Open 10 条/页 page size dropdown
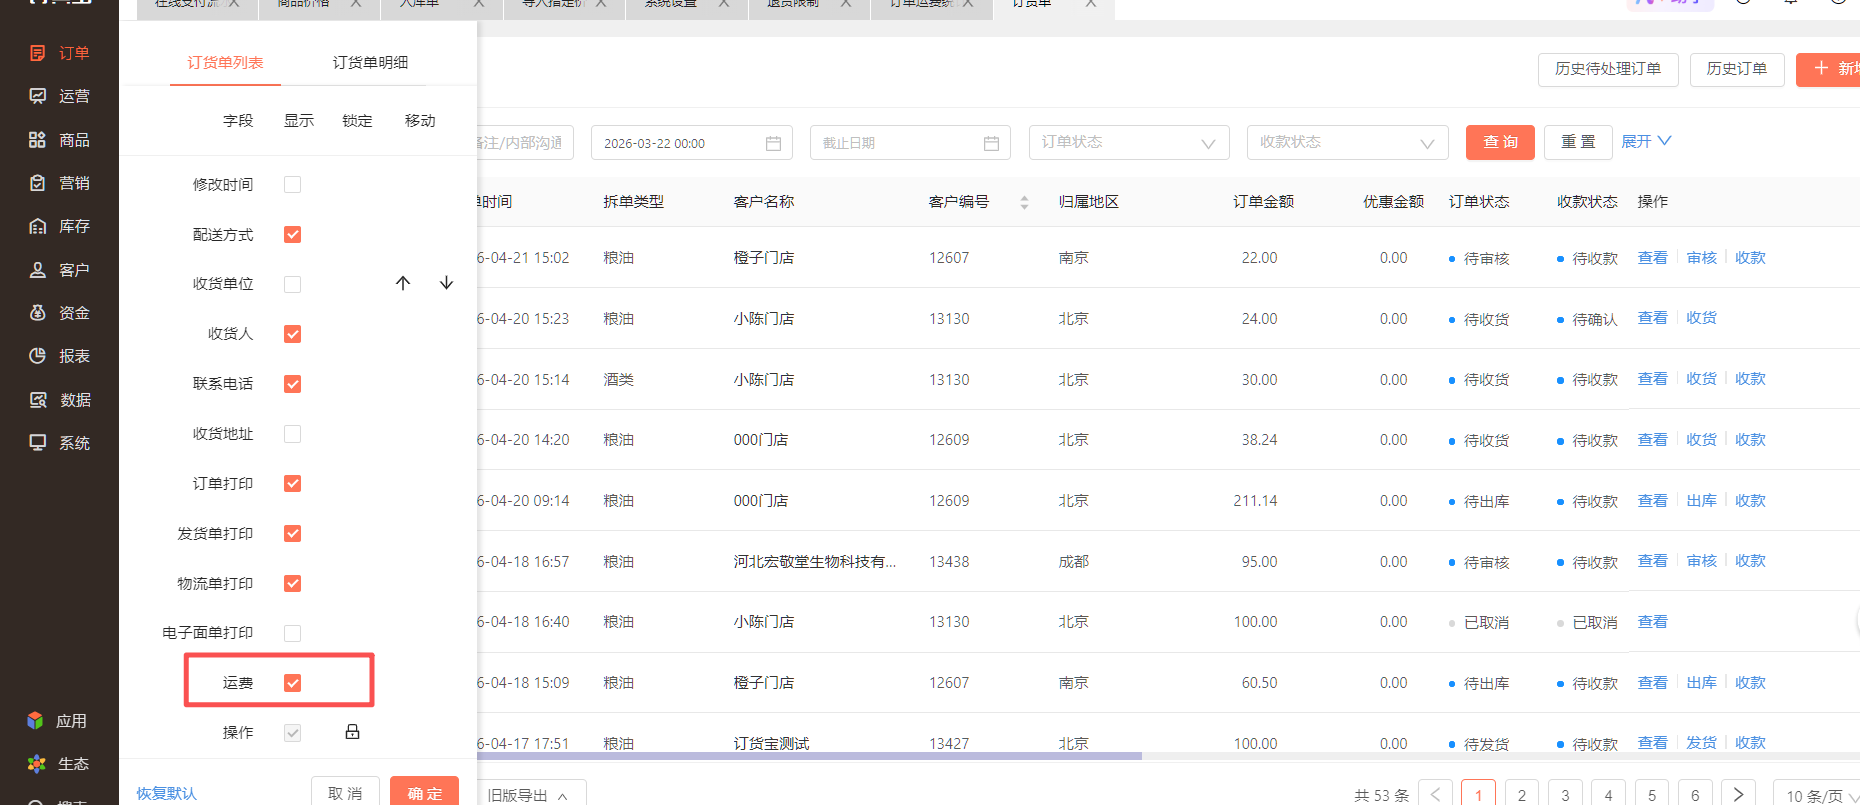The image size is (1860, 805). [x=1818, y=794]
